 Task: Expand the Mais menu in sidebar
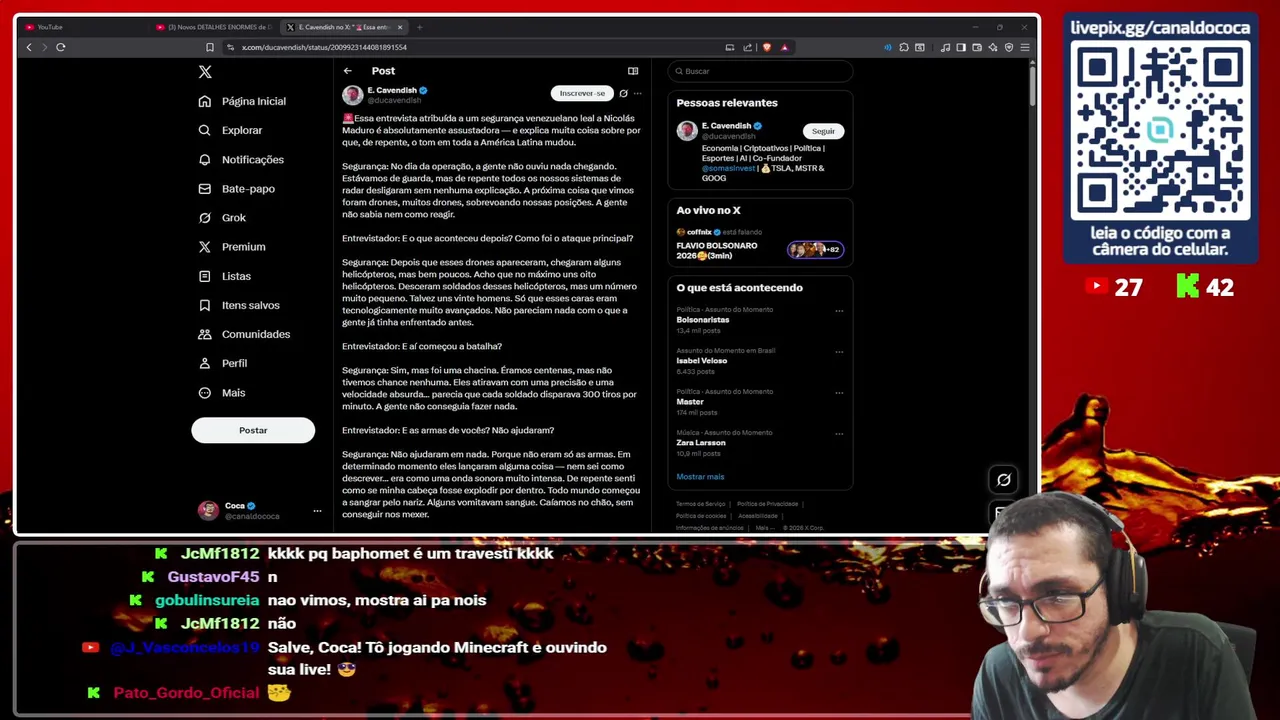pyautogui.click(x=222, y=392)
